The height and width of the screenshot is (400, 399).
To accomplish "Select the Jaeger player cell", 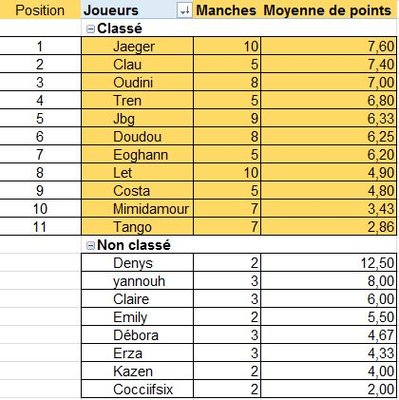I will 137,46.
